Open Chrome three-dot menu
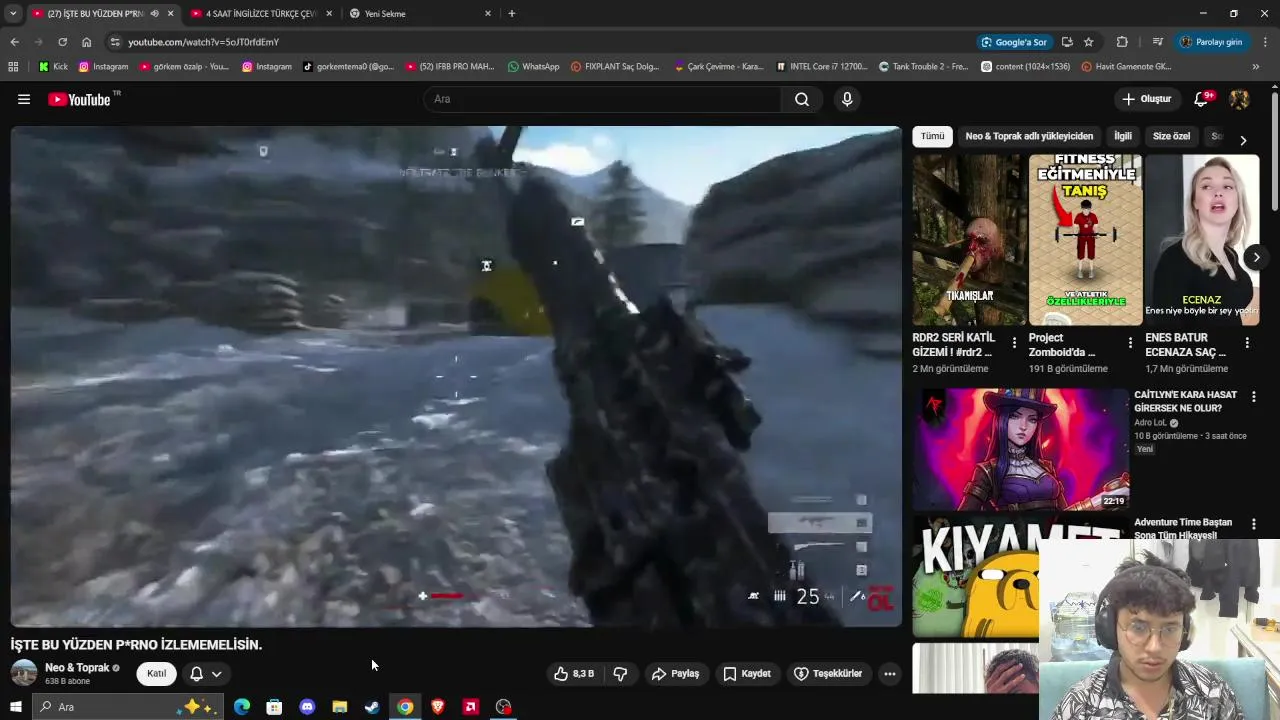Screen dimensions: 1280x720 click(x=1266, y=42)
